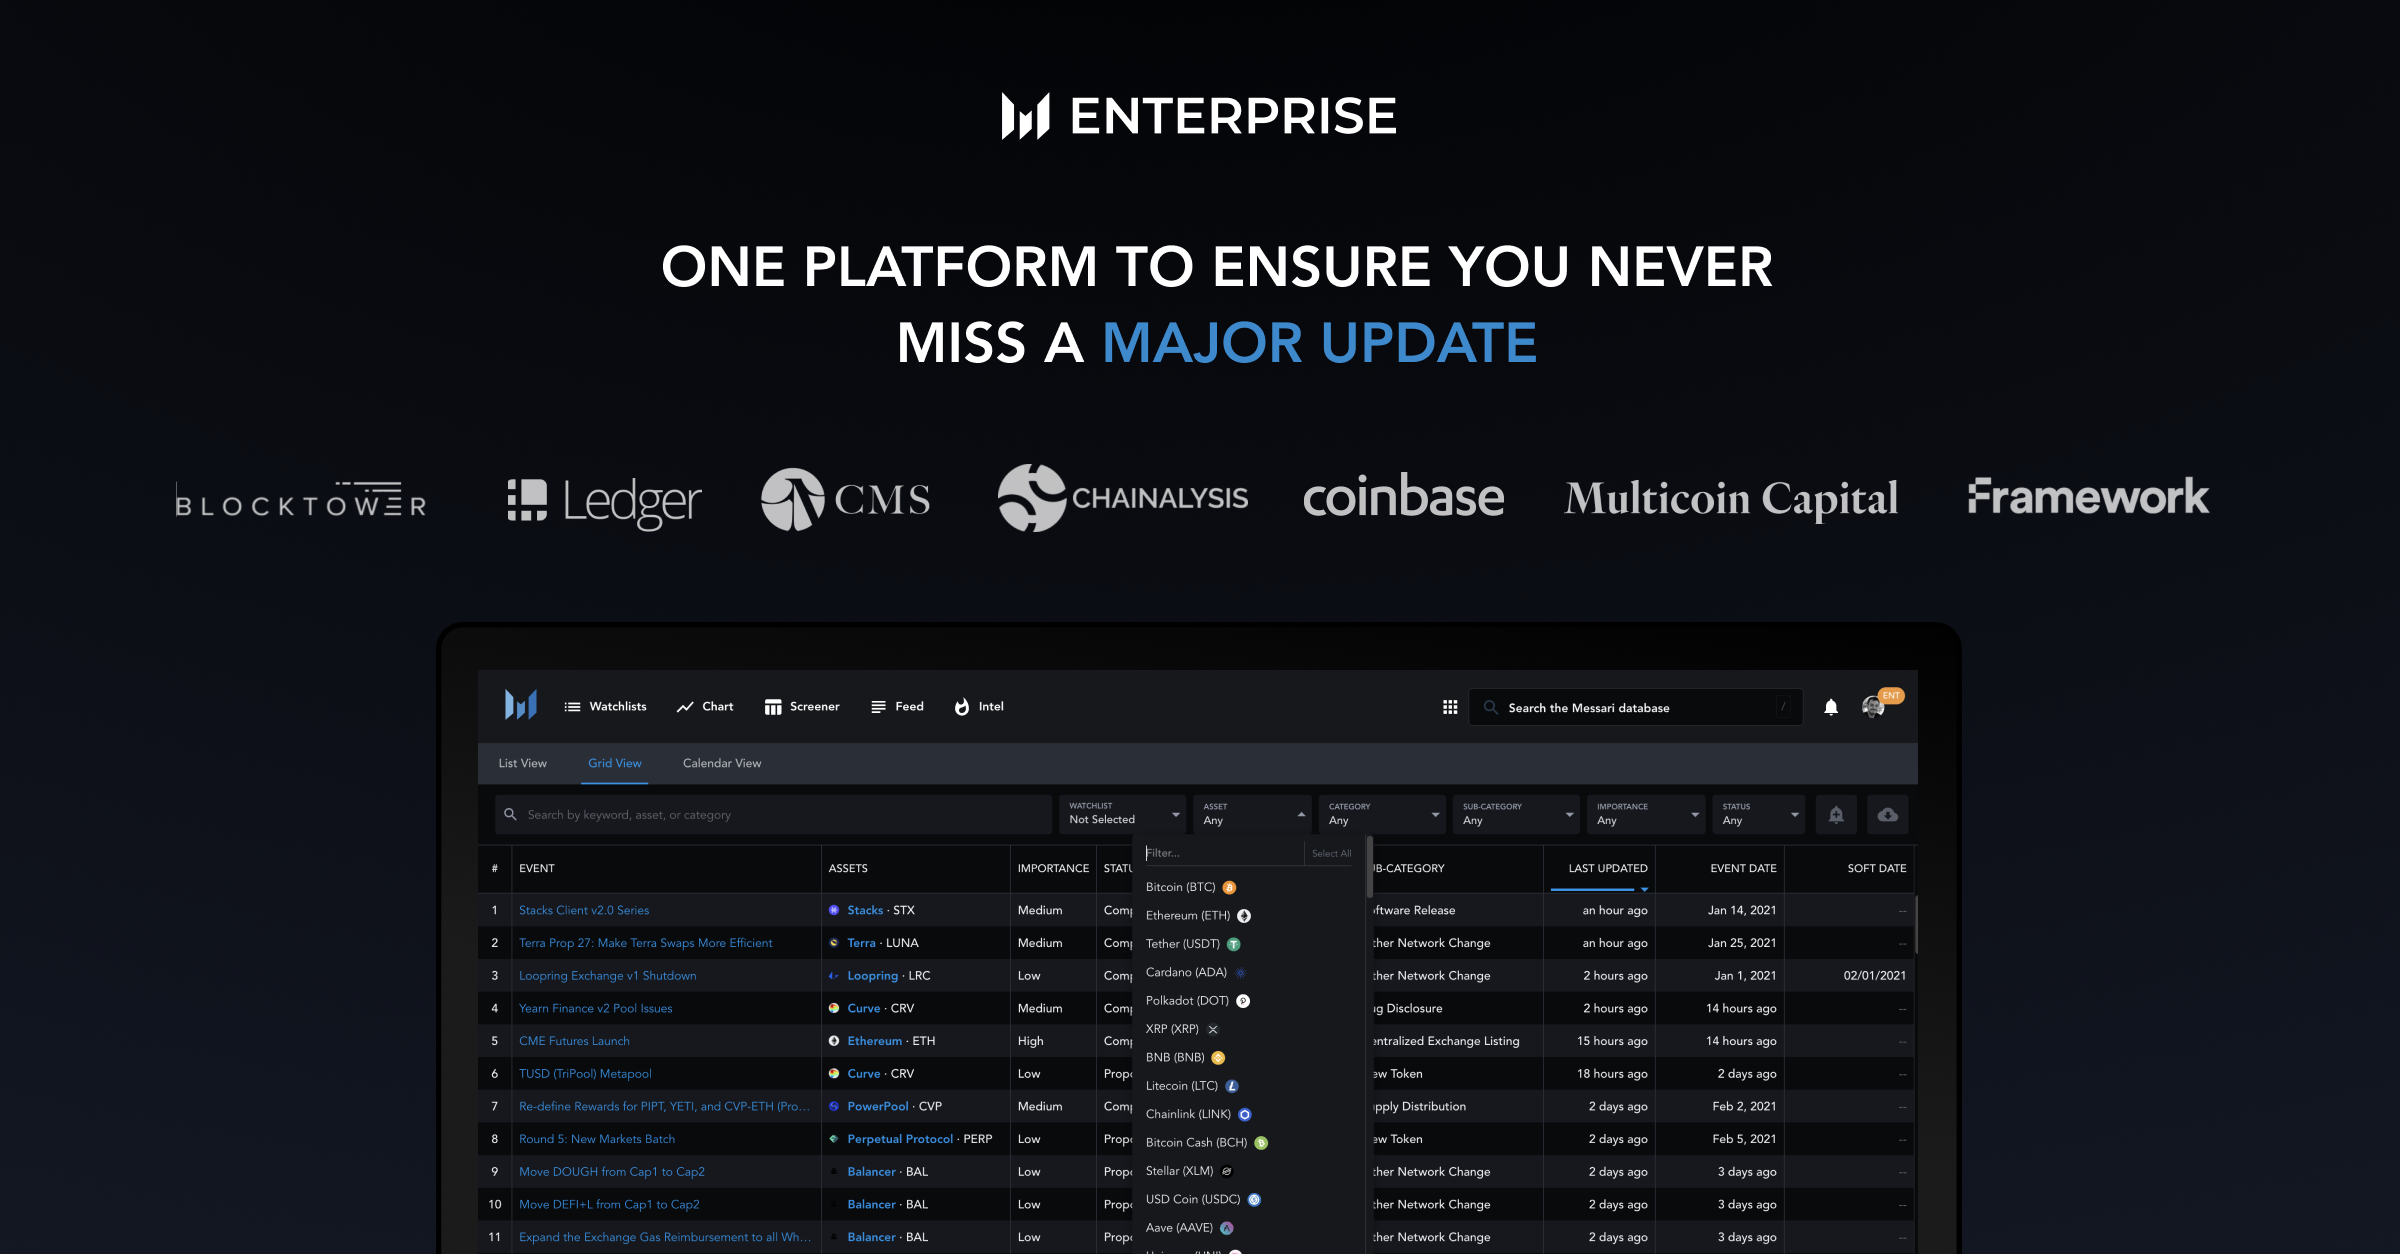Open the Chart section
Image resolution: width=2400 pixels, height=1254 pixels.
(705, 706)
